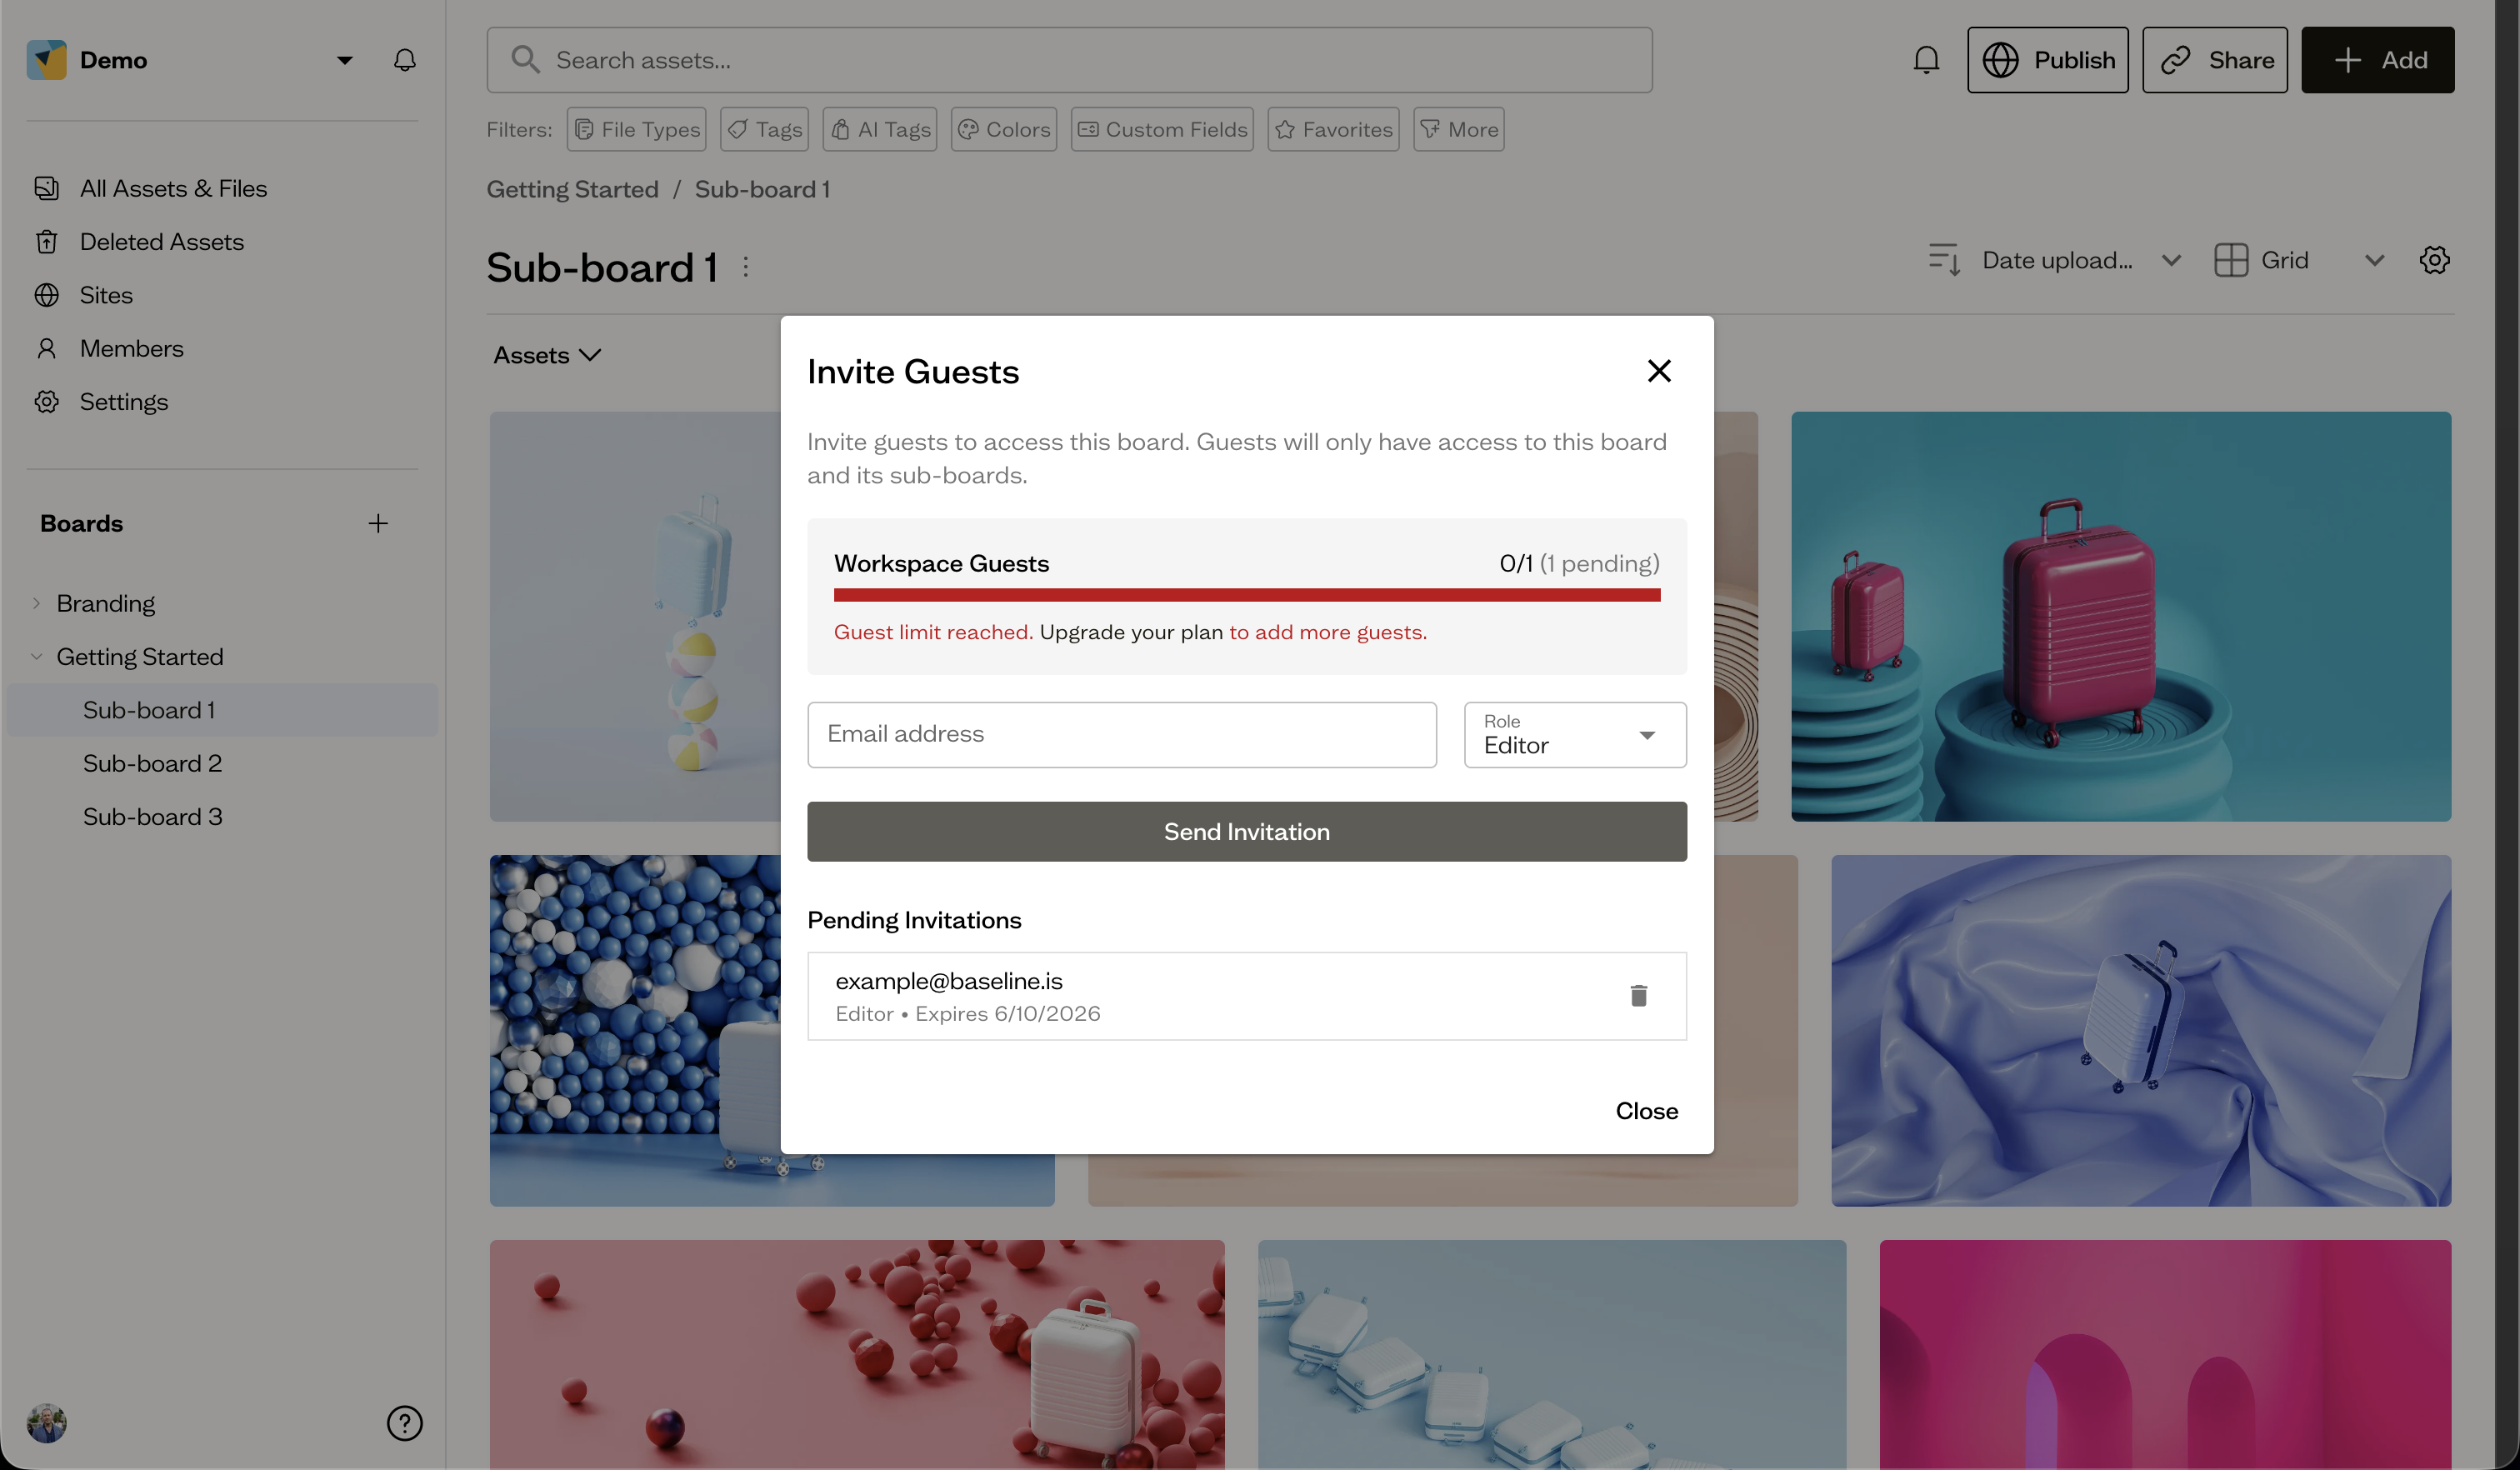Image resolution: width=2520 pixels, height=1470 pixels.
Task: Open sidebar notifications bell icon
Action: [404, 60]
